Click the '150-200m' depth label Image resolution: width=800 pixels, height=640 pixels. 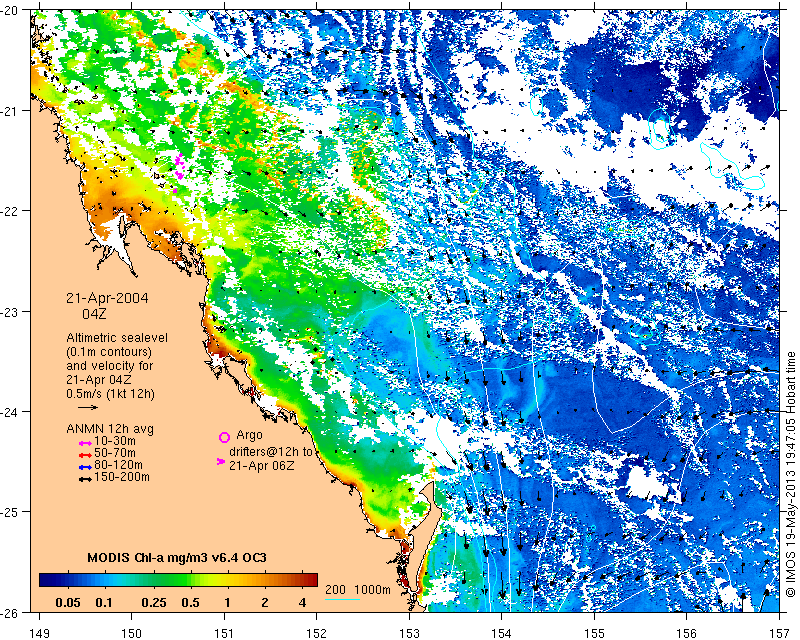(122, 477)
